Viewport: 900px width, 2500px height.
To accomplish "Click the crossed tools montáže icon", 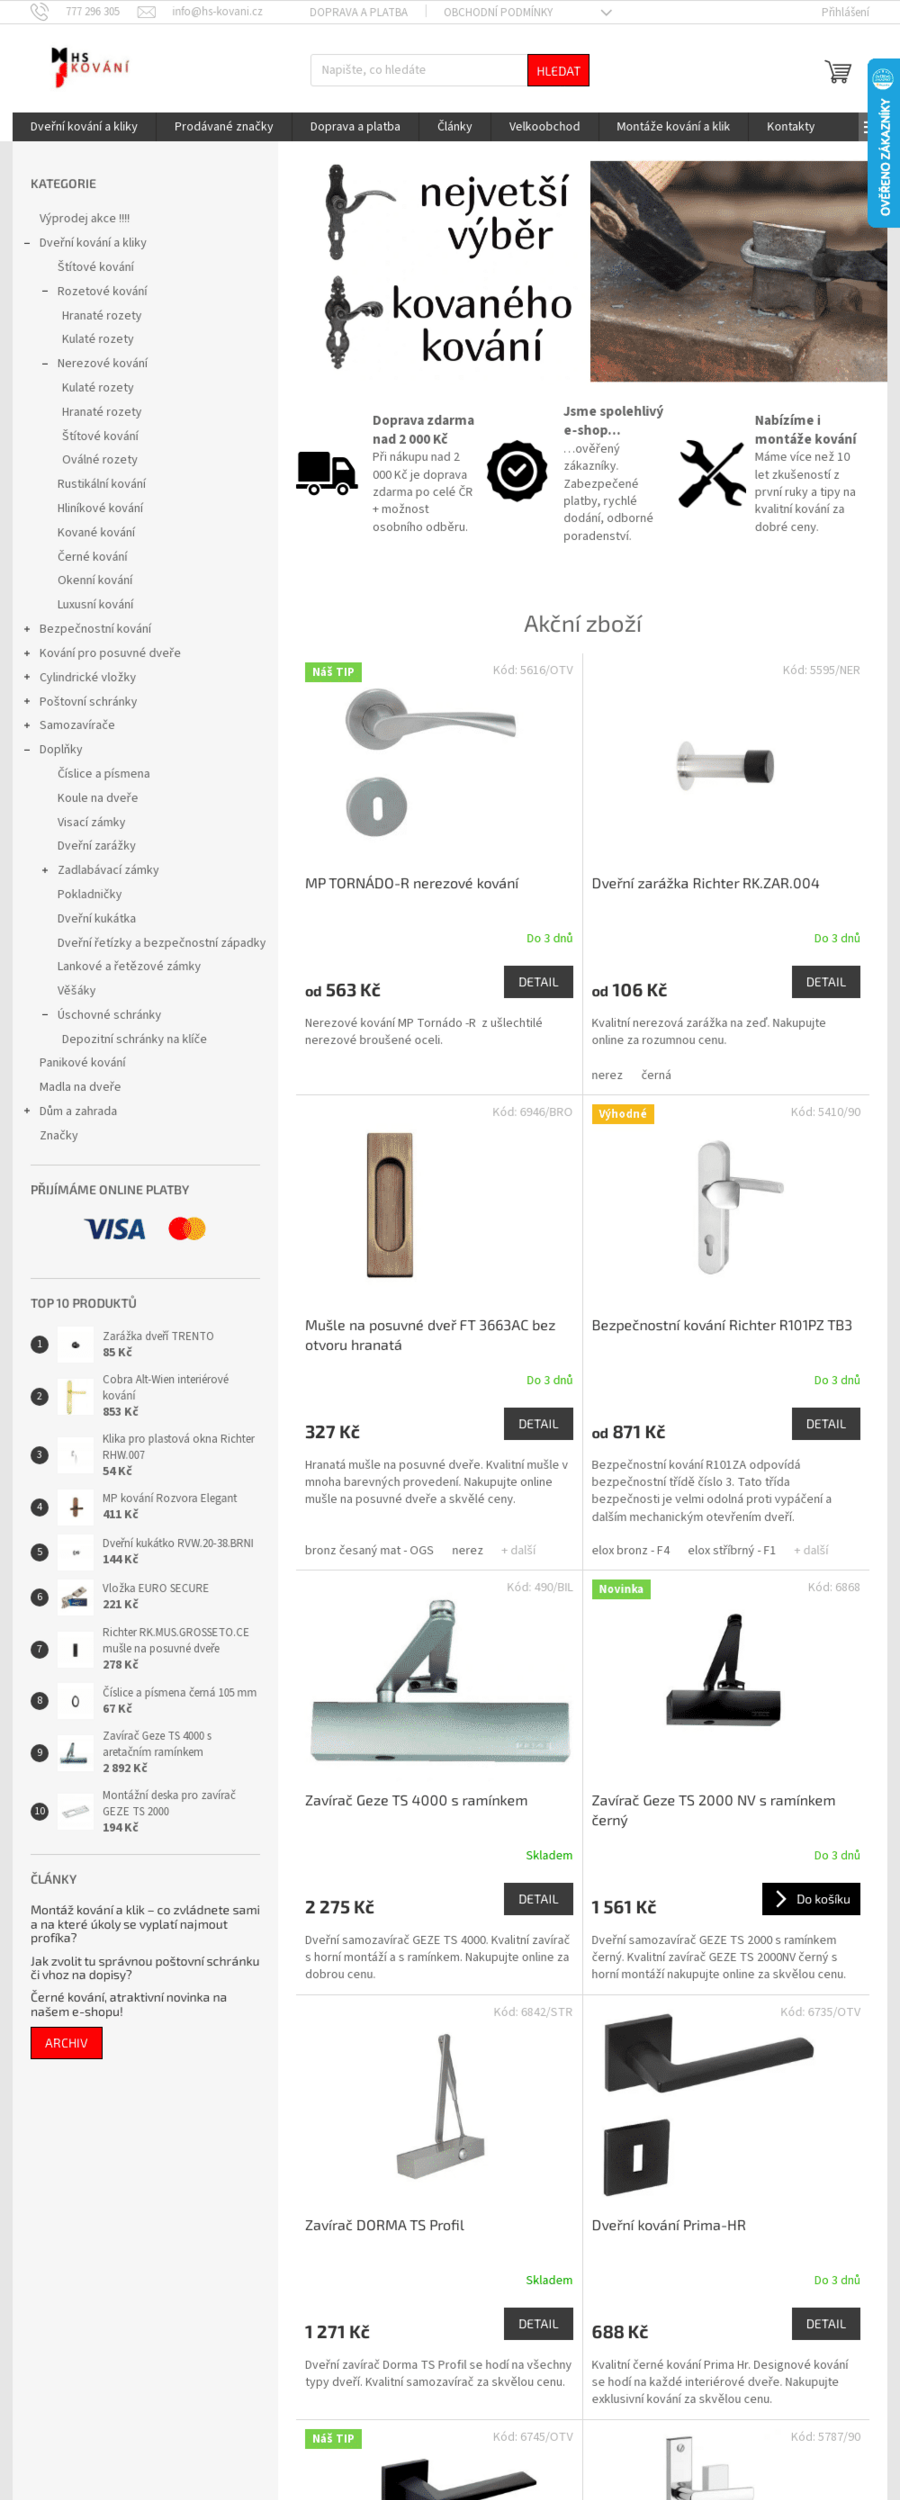I will point(712,473).
